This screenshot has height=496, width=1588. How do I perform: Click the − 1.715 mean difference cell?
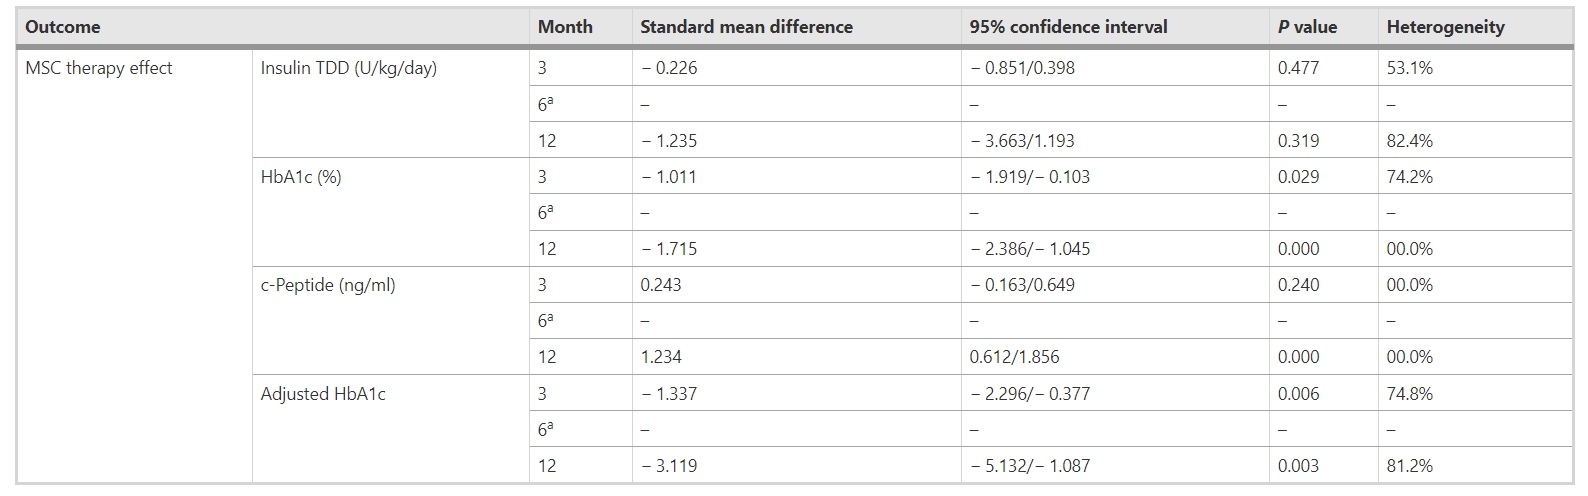tap(669, 249)
